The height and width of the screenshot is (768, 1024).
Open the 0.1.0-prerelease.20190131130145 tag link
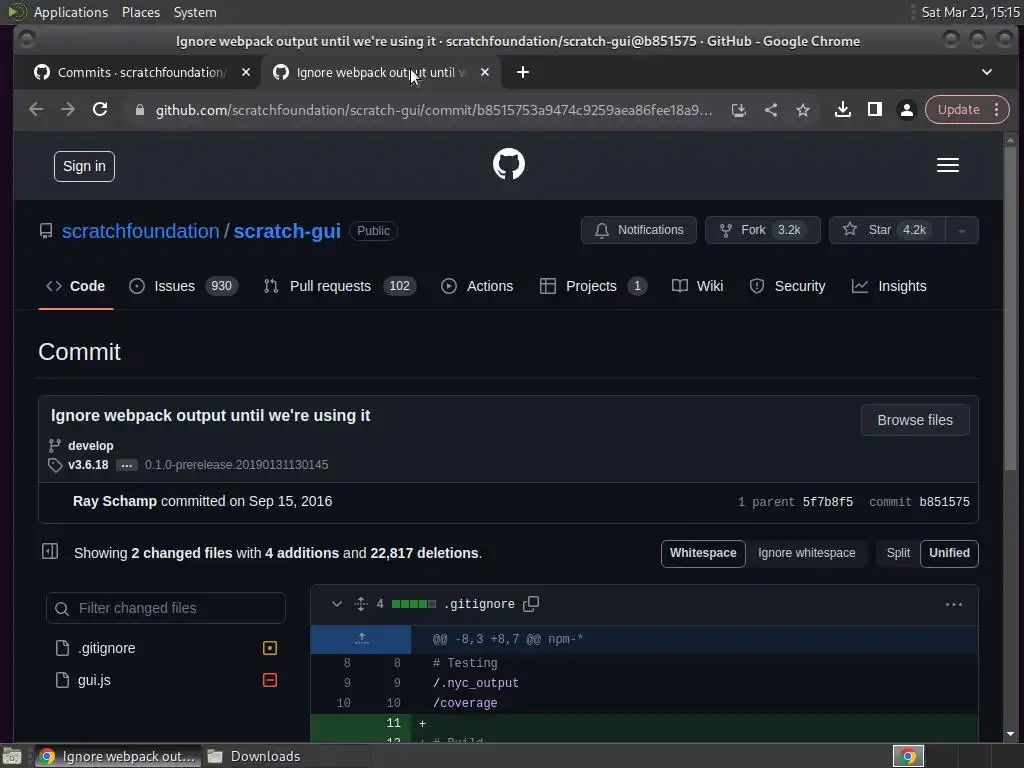tap(236, 465)
